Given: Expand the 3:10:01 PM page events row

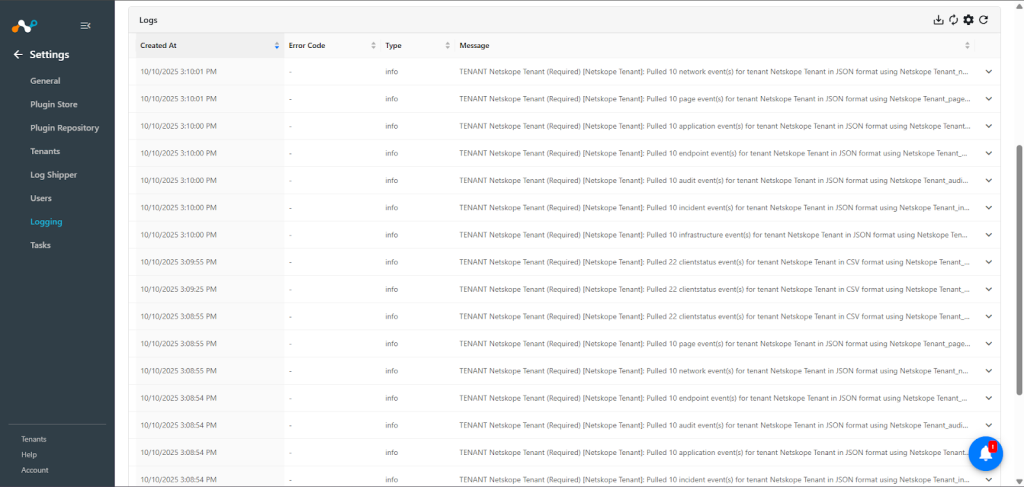Looking at the screenshot, I should click(x=989, y=99).
